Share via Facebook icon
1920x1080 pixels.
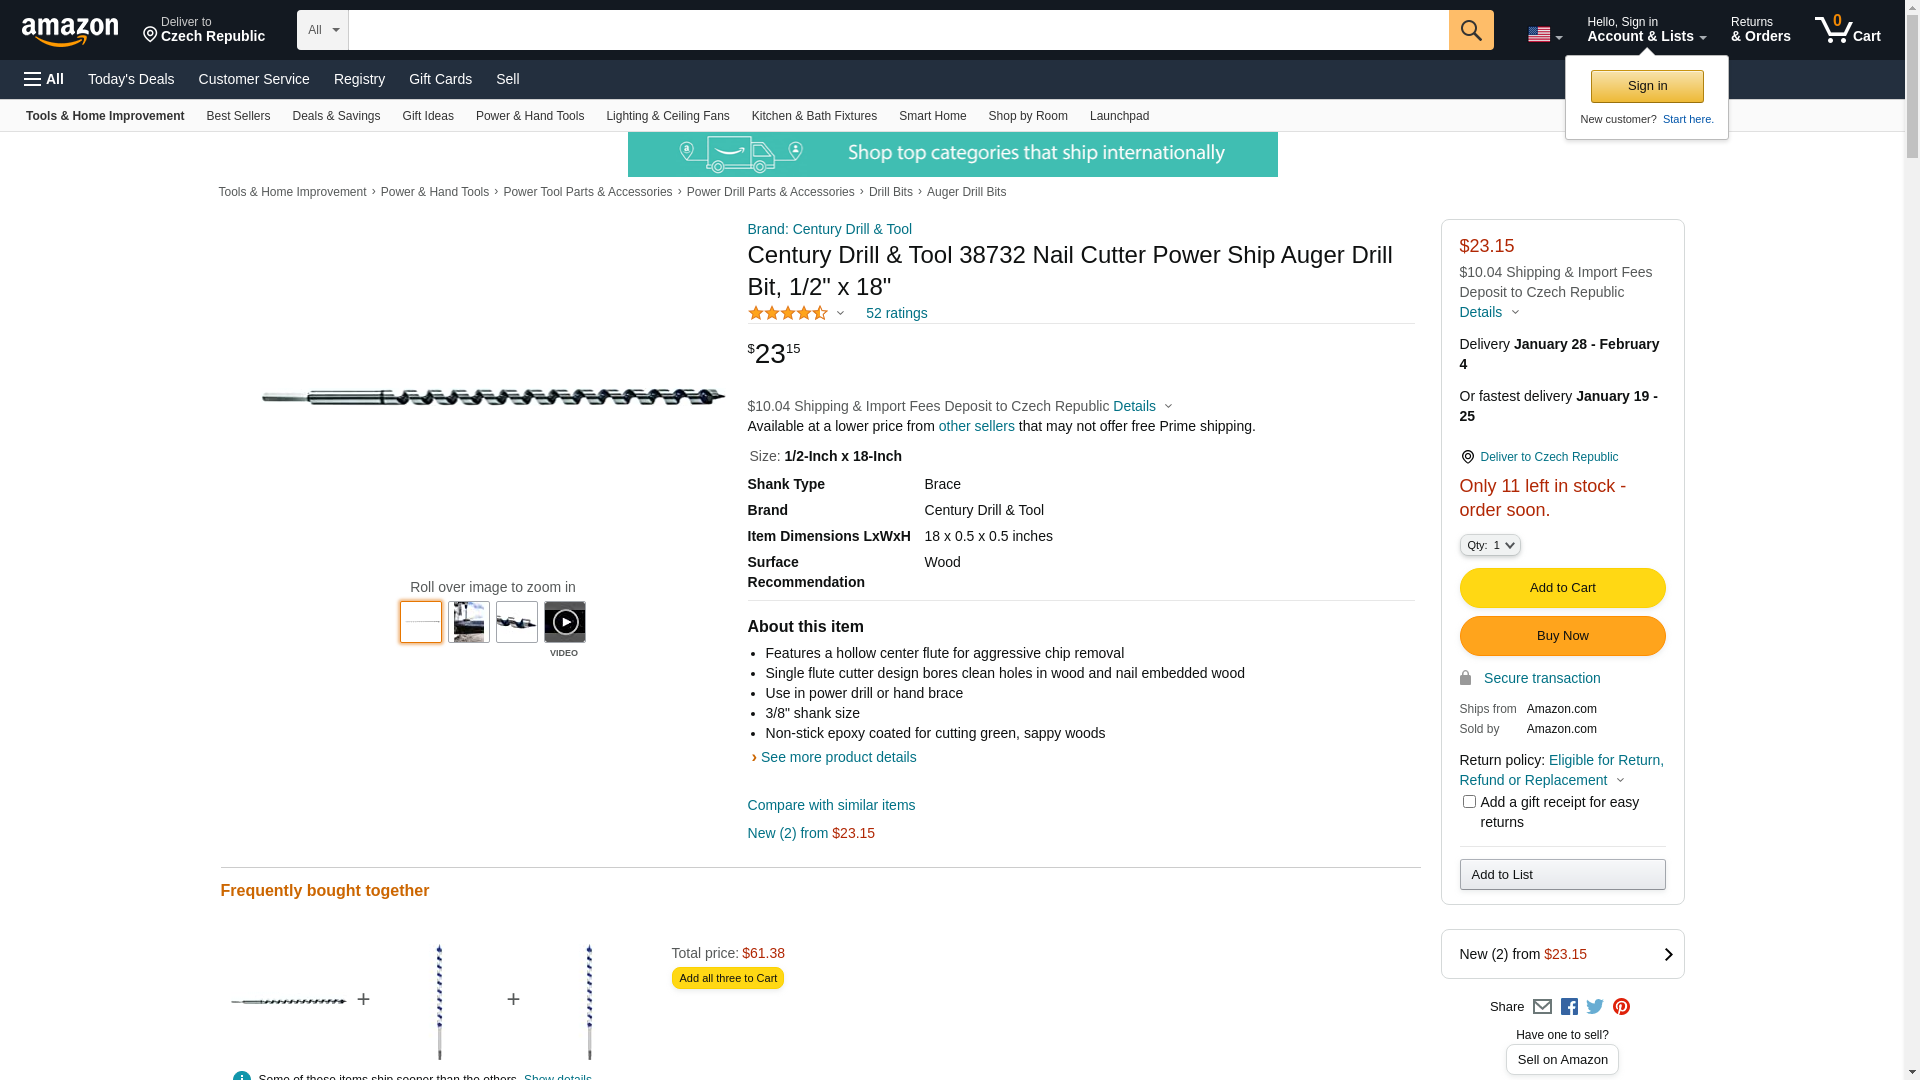[x=1569, y=1007]
